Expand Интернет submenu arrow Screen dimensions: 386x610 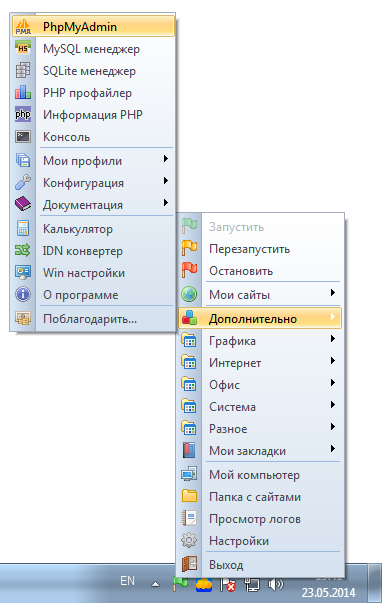tap(333, 361)
